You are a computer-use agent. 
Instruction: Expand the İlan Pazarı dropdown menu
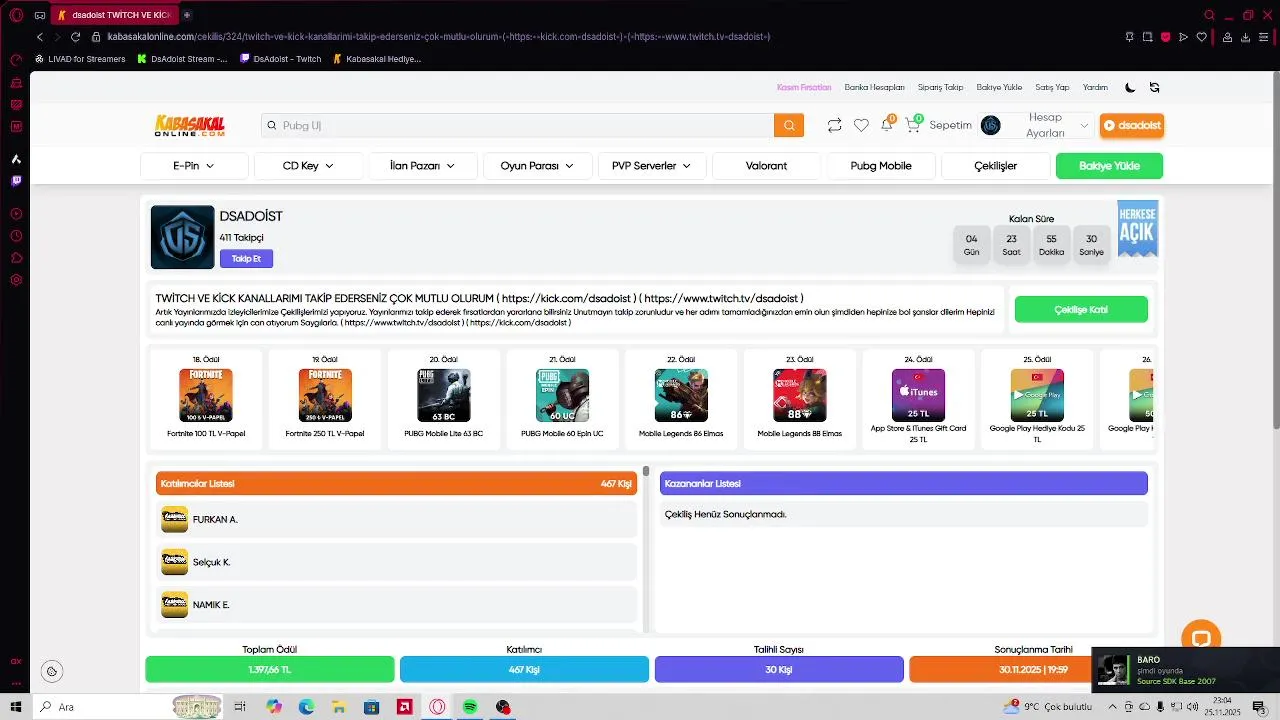(x=422, y=166)
